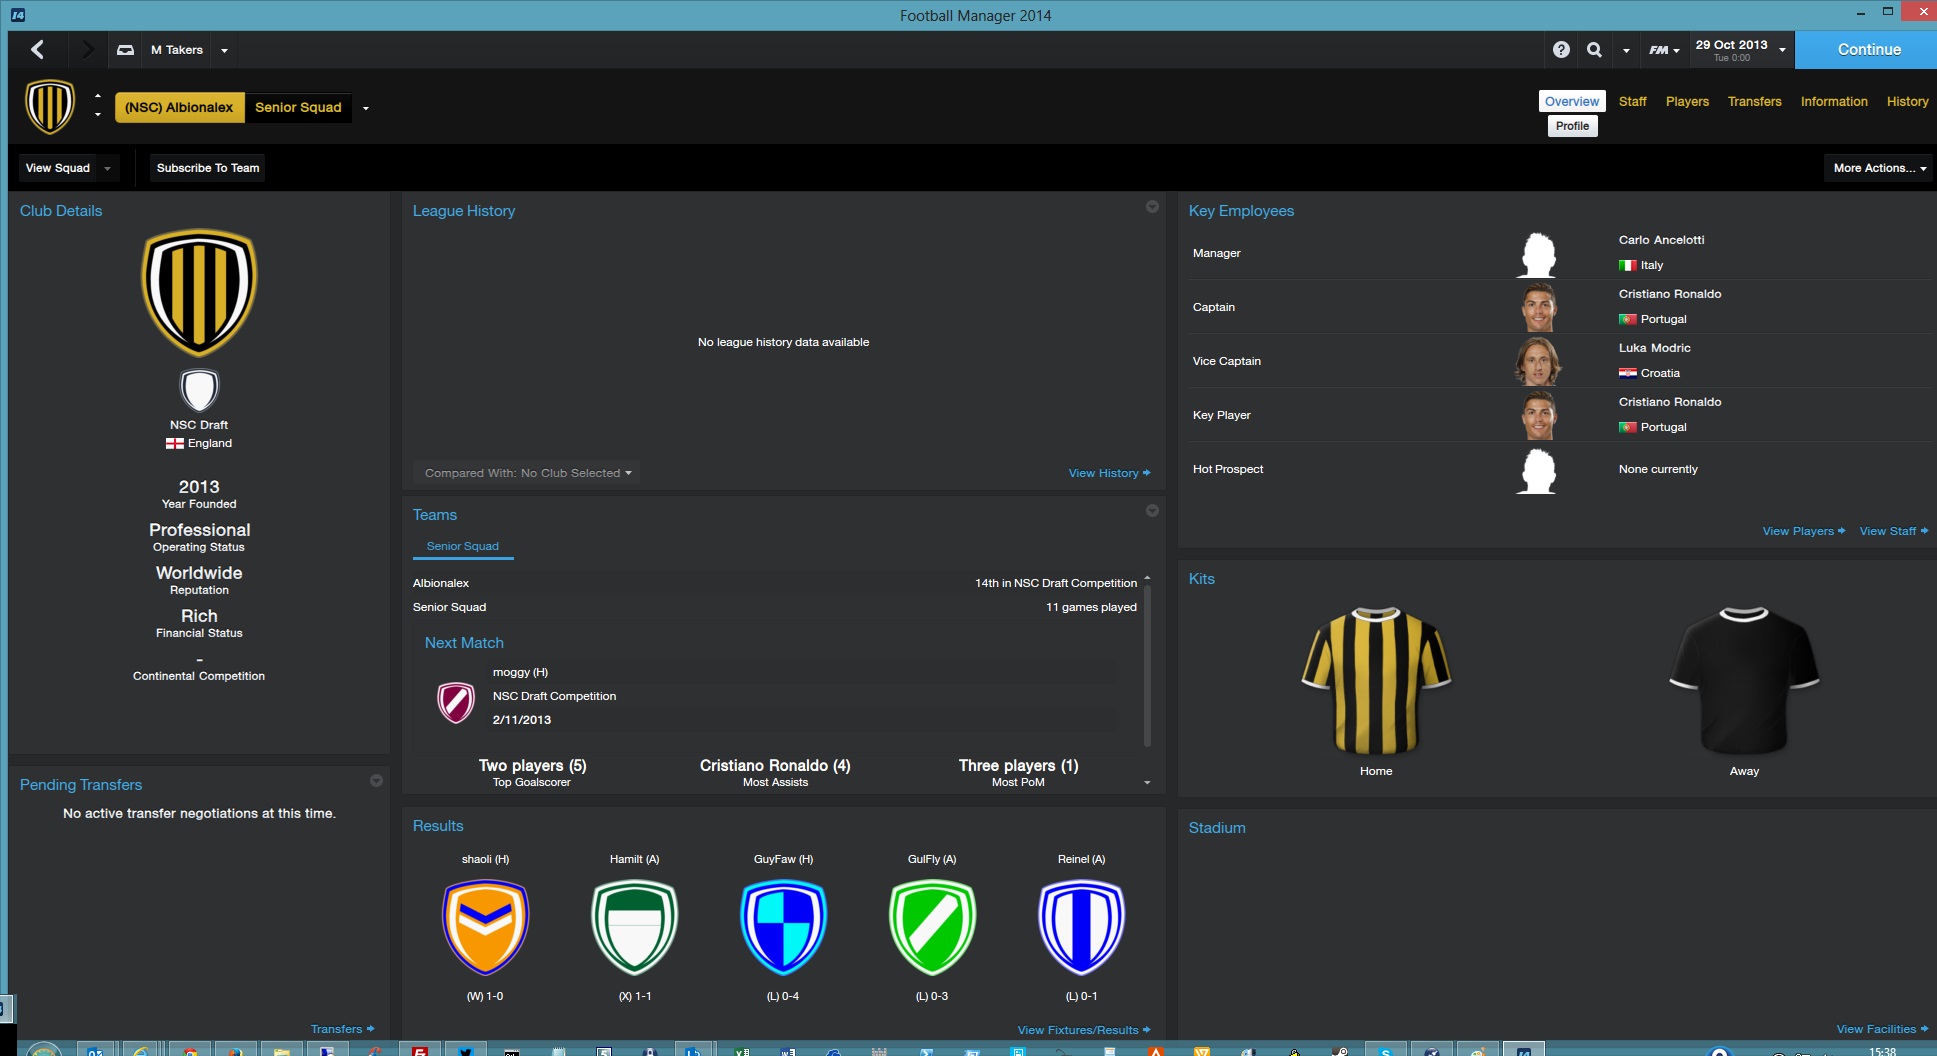Switch to the Players tab
This screenshot has width=1937, height=1056.
[x=1687, y=101]
